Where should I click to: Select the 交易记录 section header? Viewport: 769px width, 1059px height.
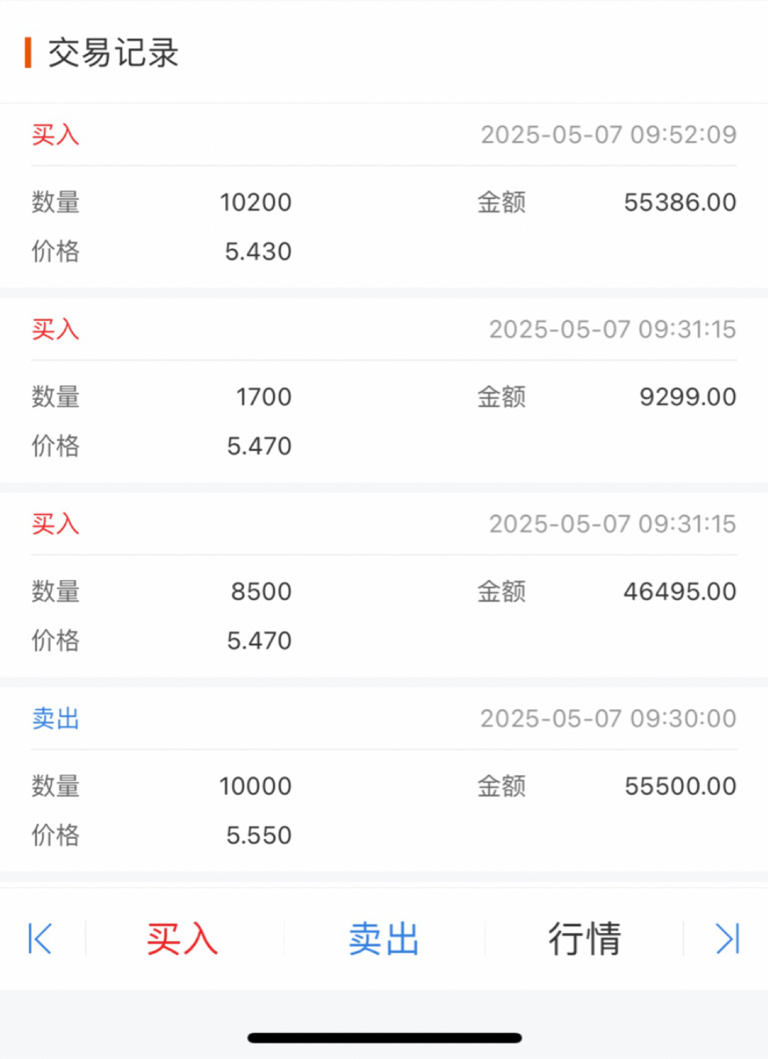pos(113,53)
